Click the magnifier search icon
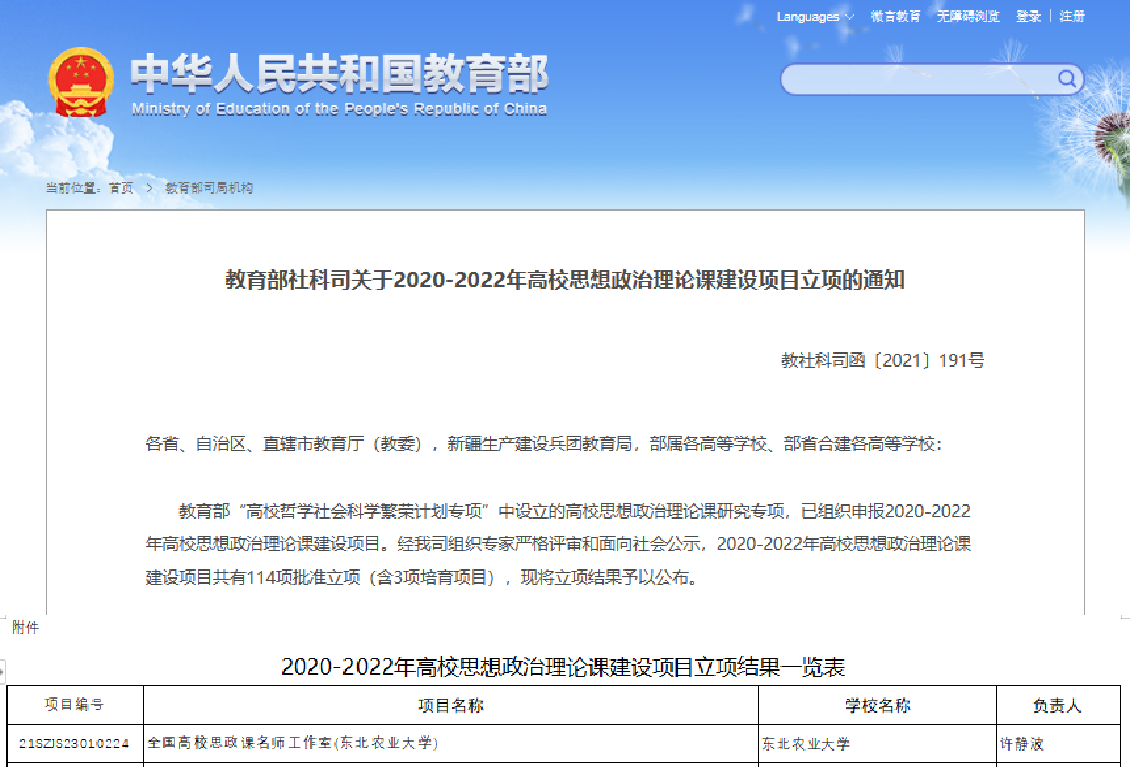 coord(1067,79)
